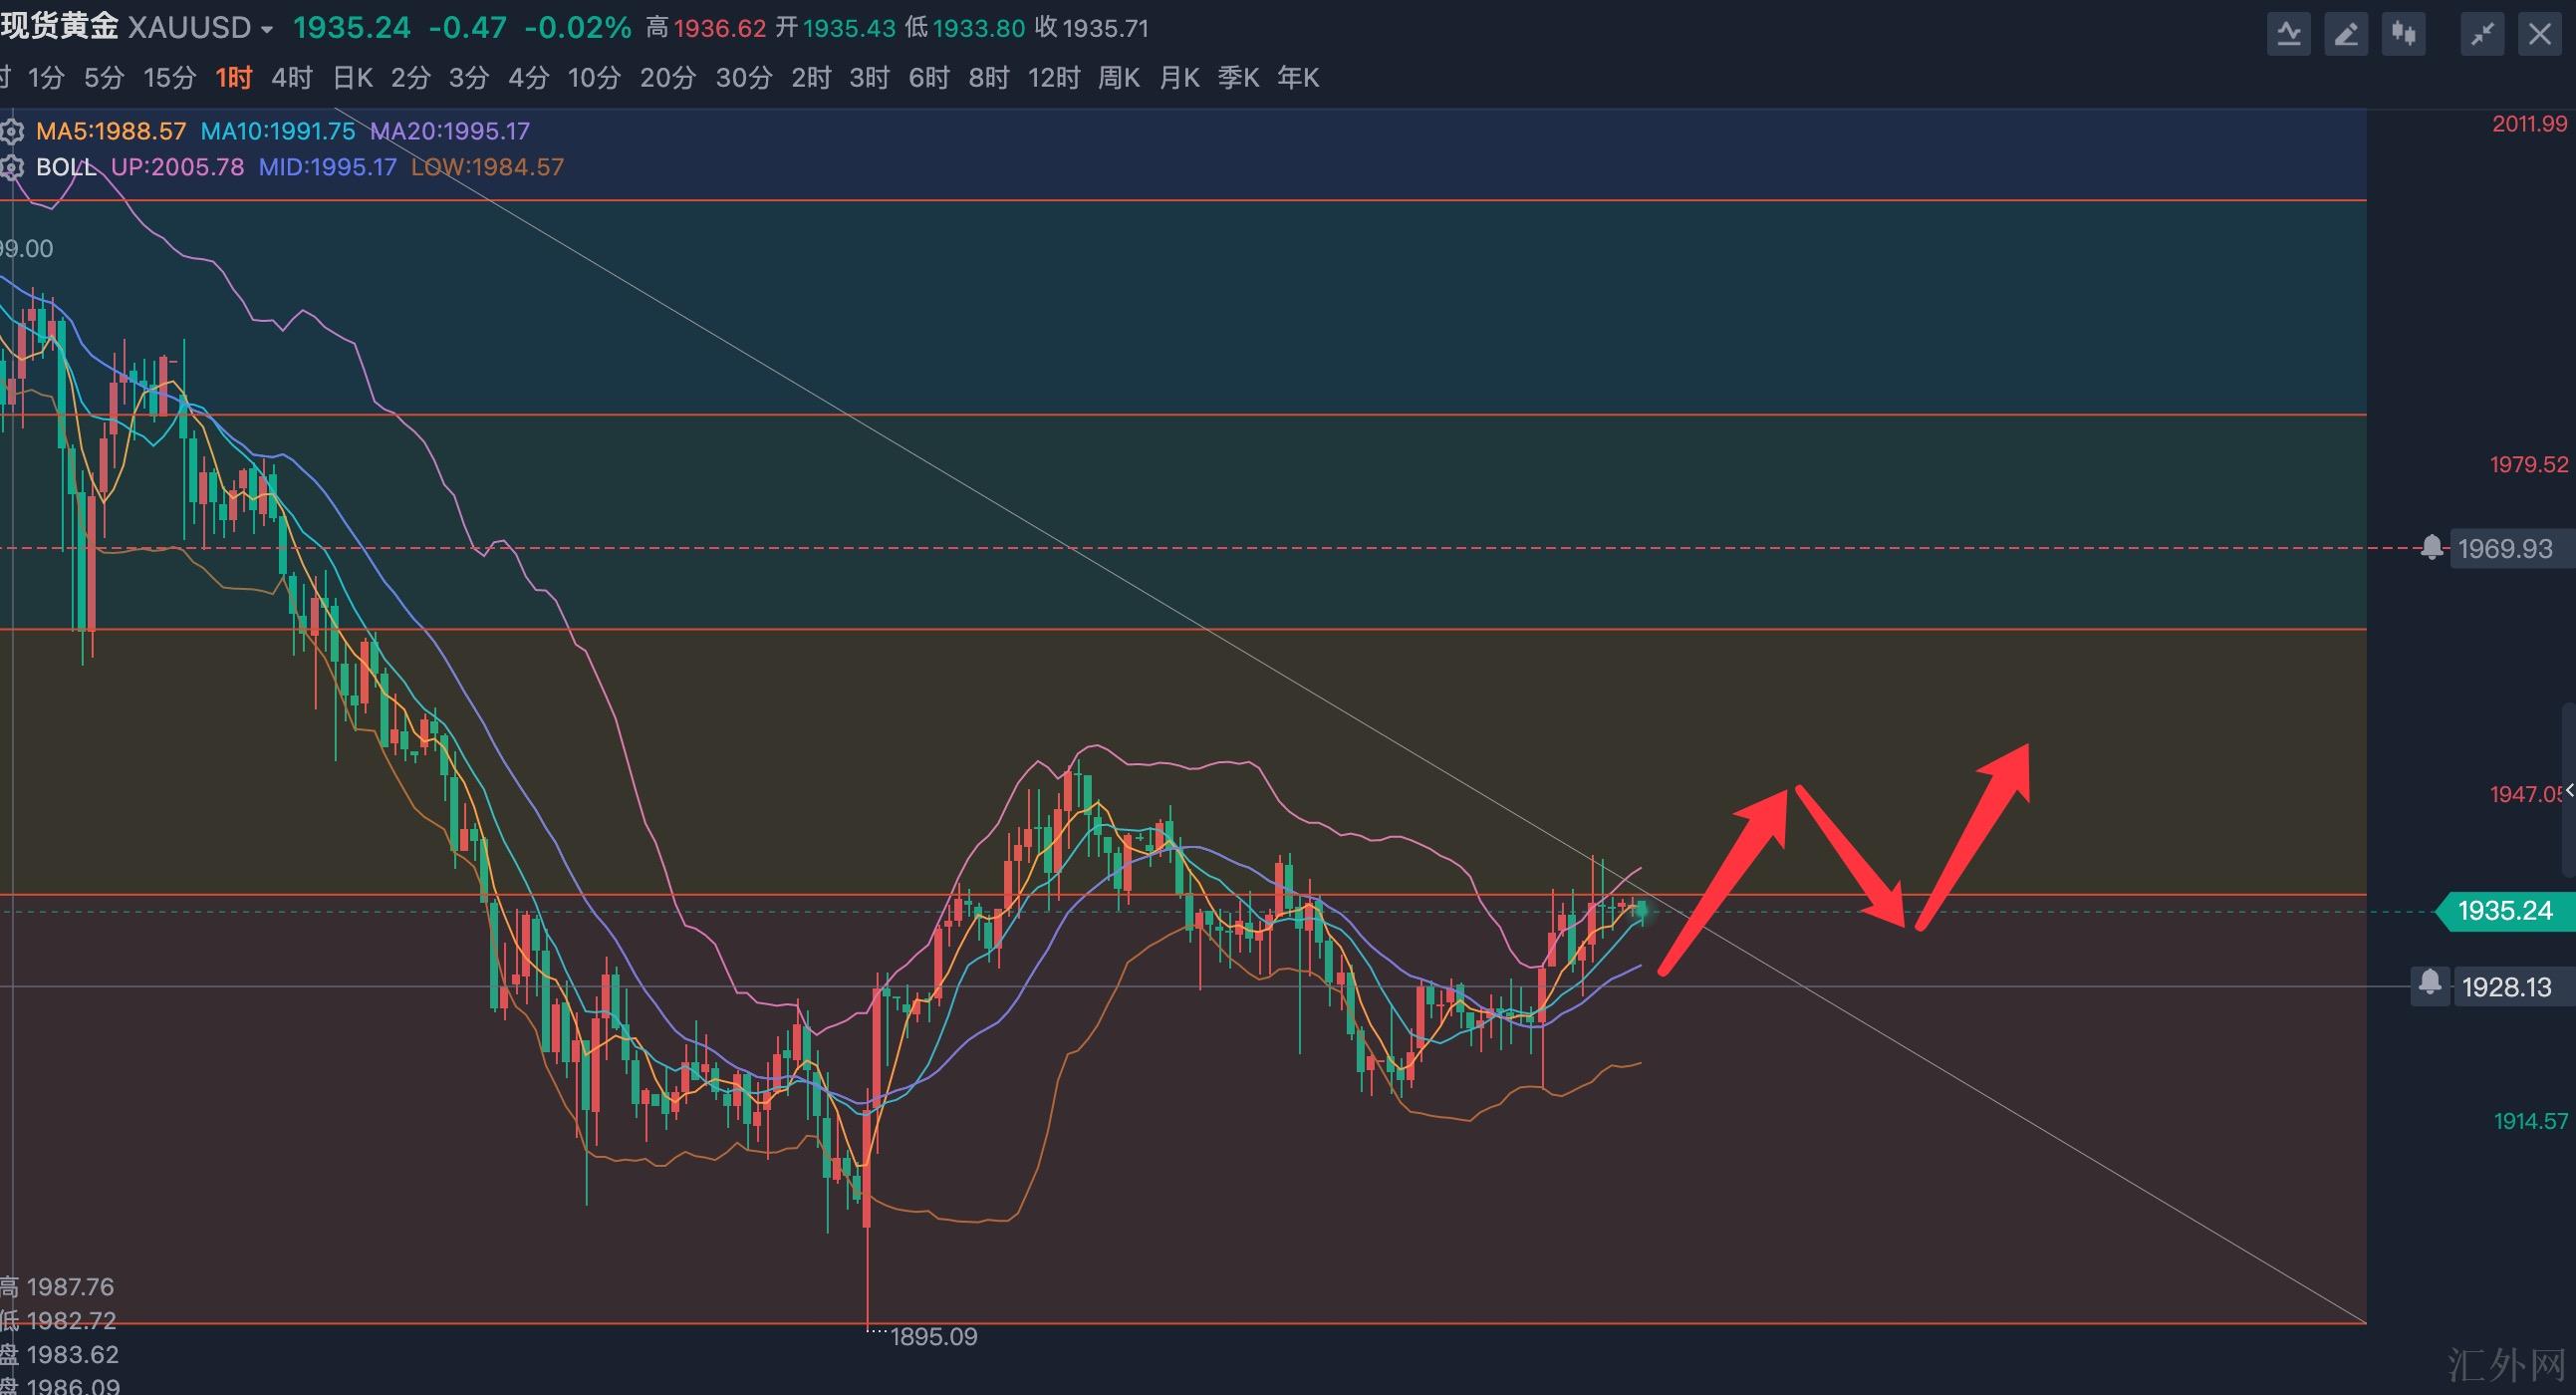Open MA indicator settings gear
Viewport: 2576px width, 1395px height.
tap(12, 131)
